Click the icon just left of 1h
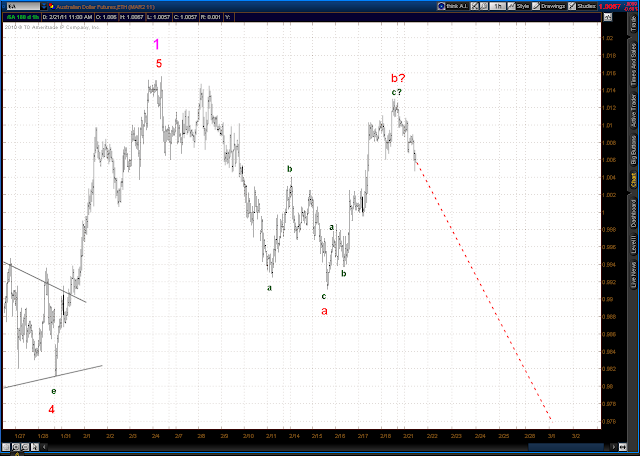The height and width of the screenshot is (456, 640). point(484,7)
